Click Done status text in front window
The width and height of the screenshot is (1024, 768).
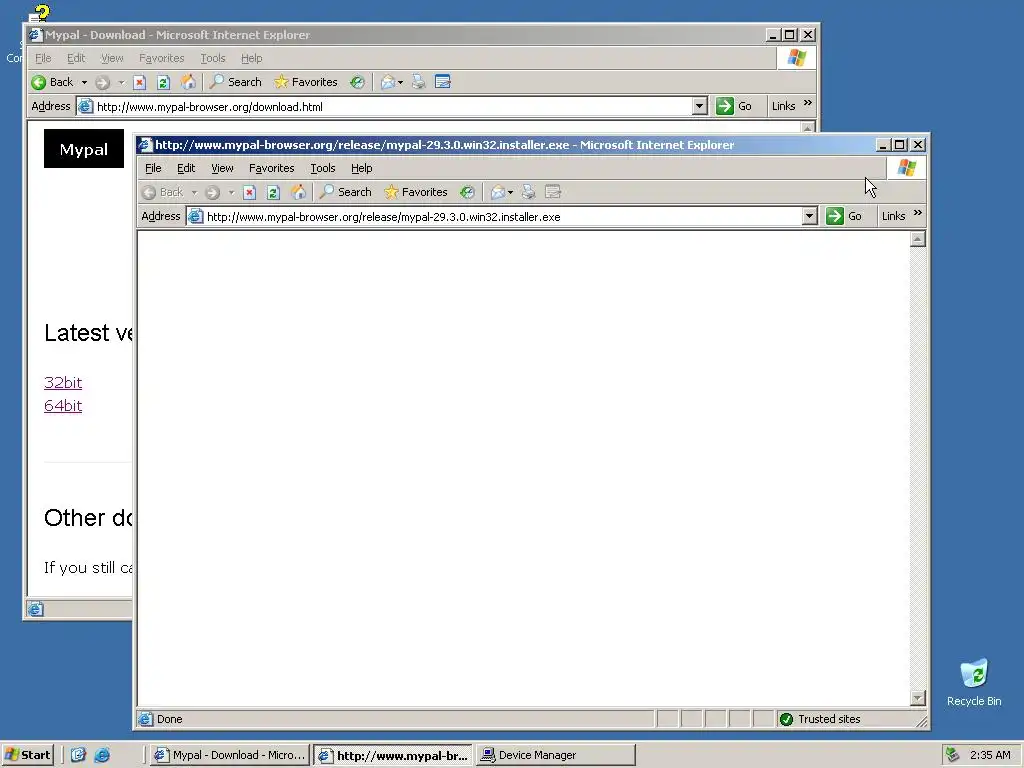pyautogui.click(x=169, y=719)
